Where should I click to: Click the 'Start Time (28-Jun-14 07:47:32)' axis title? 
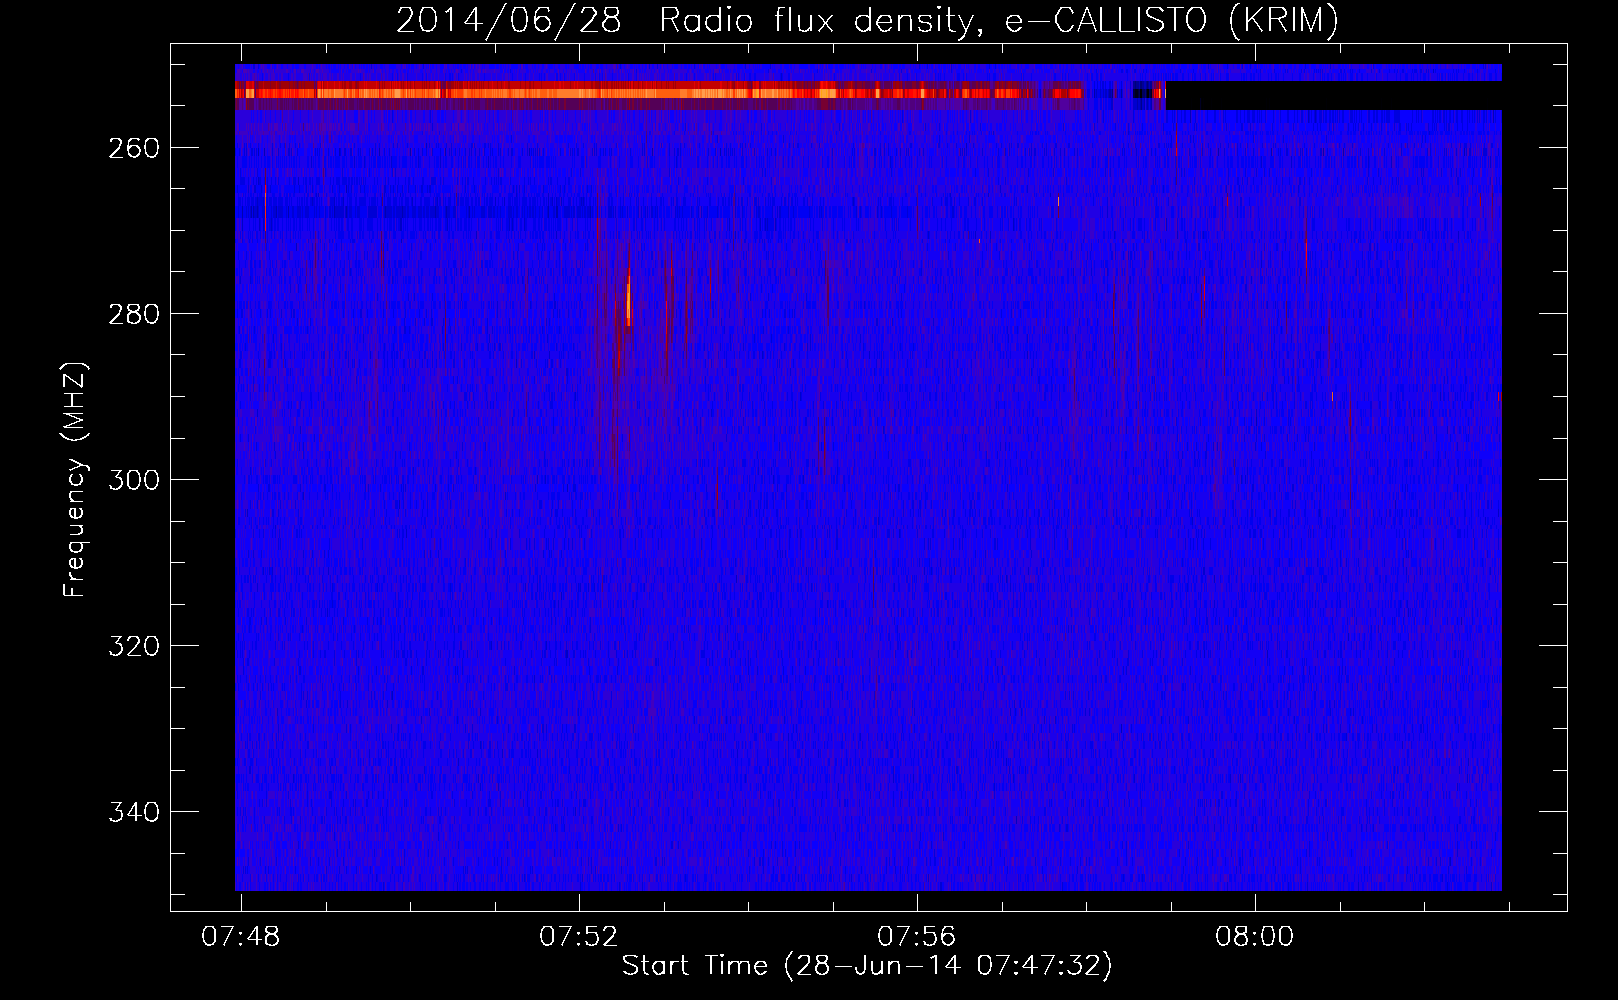(x=867, y=966)
